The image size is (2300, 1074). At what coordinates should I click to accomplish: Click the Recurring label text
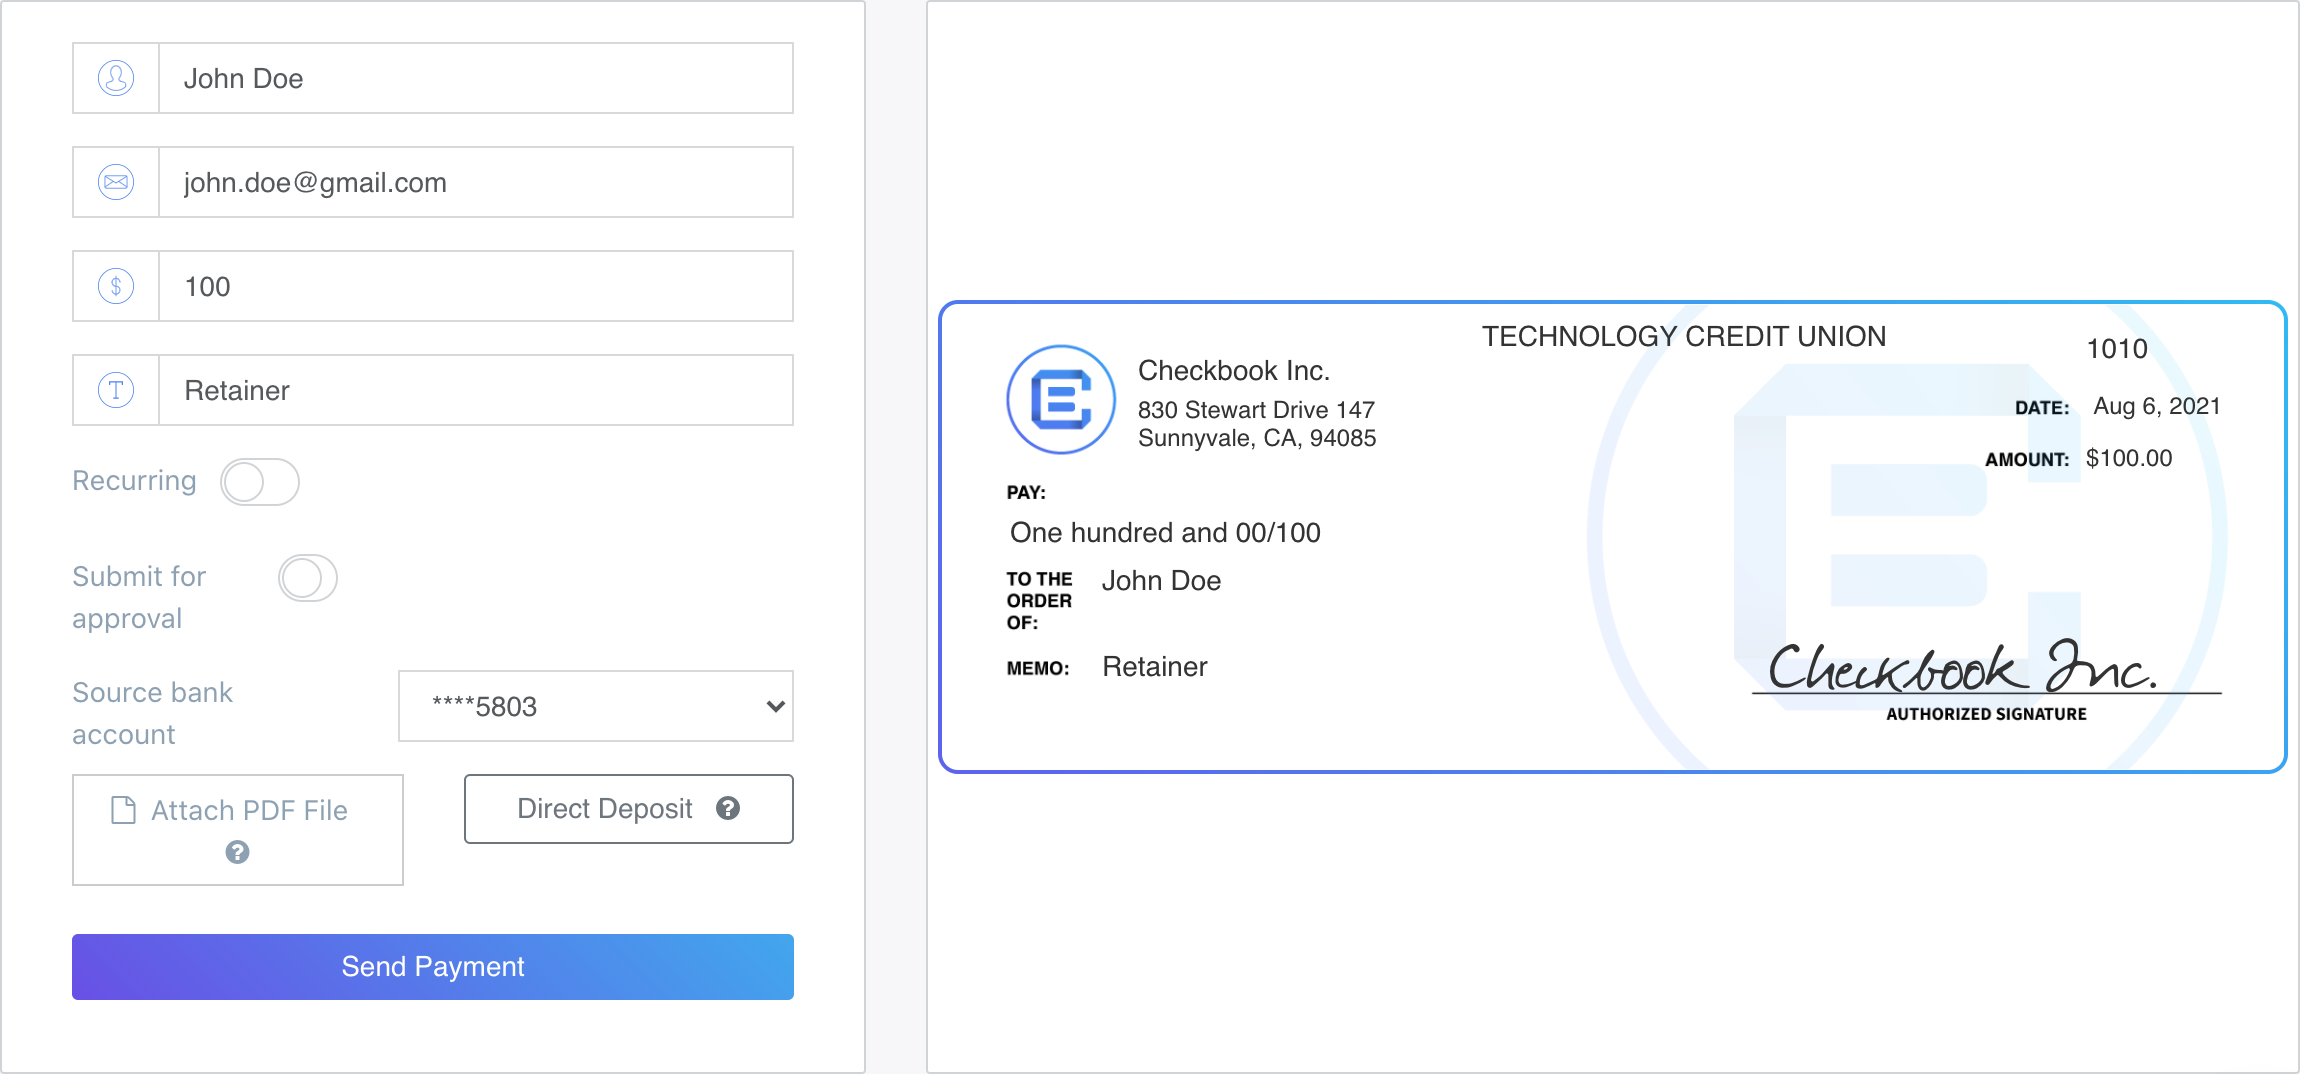coord(134,481)
